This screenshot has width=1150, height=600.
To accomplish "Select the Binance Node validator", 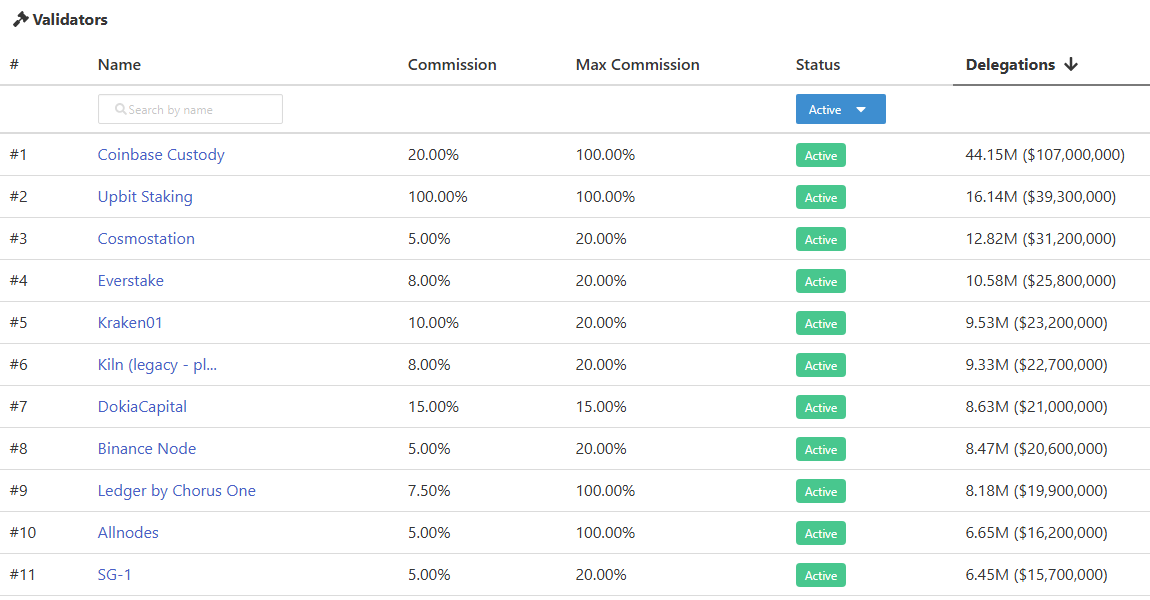I will (x=147, y=449).
